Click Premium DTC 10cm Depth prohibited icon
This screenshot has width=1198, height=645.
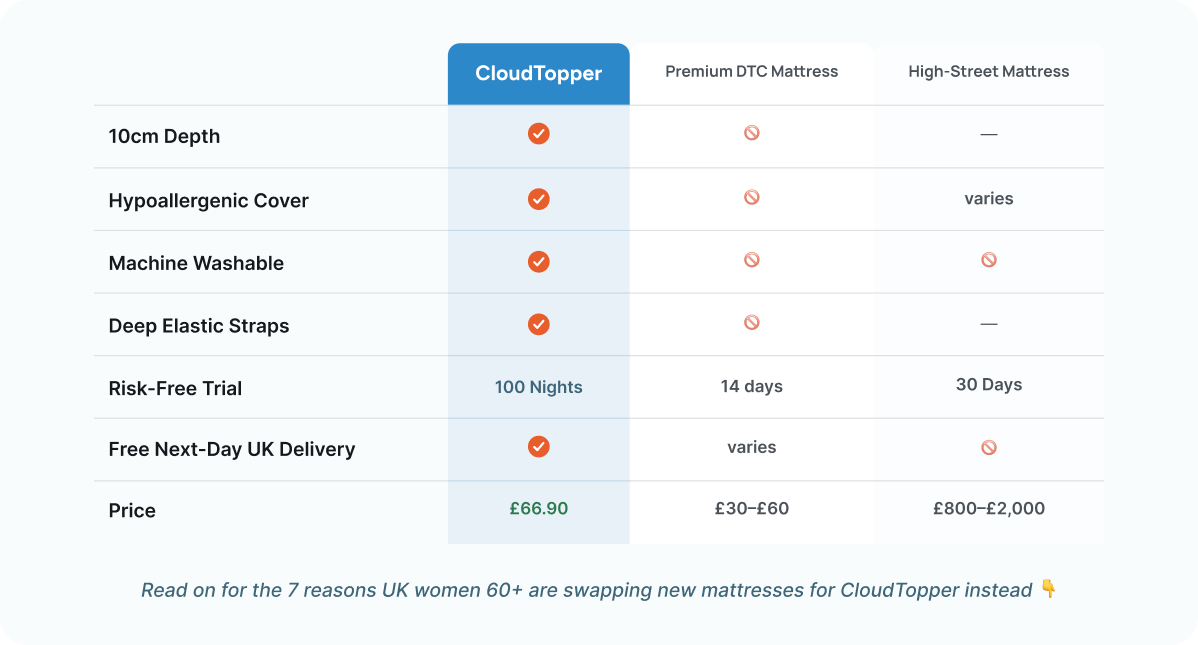point(752,133)
